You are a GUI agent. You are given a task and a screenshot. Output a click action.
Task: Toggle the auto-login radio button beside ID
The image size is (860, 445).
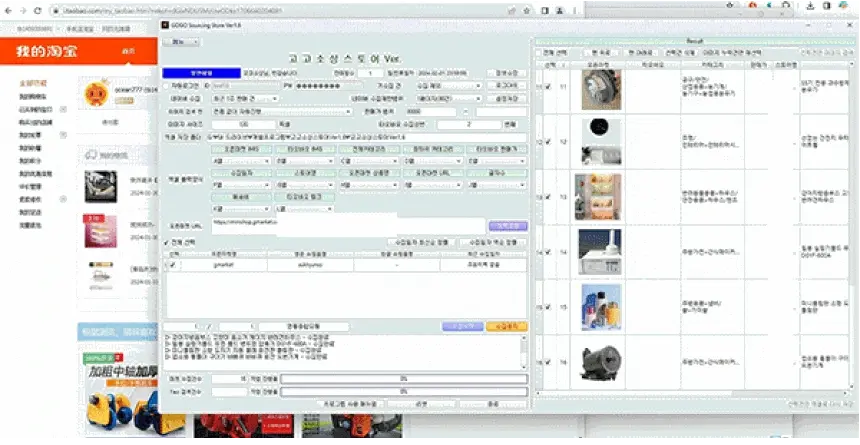(167, 86)
